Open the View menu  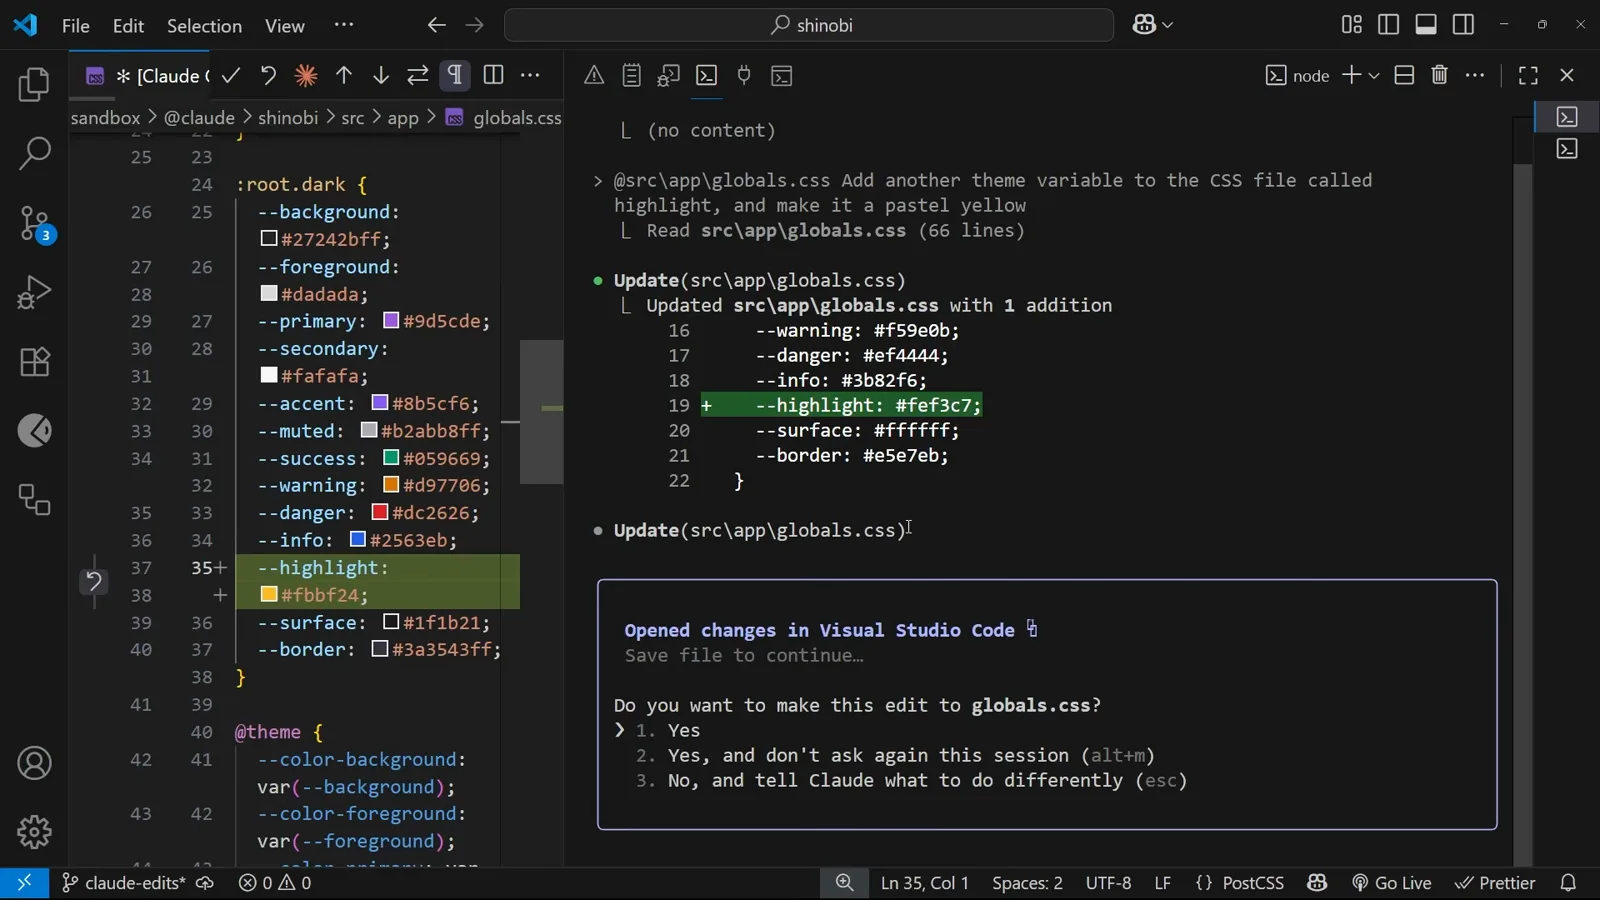[x=285, y=26]
